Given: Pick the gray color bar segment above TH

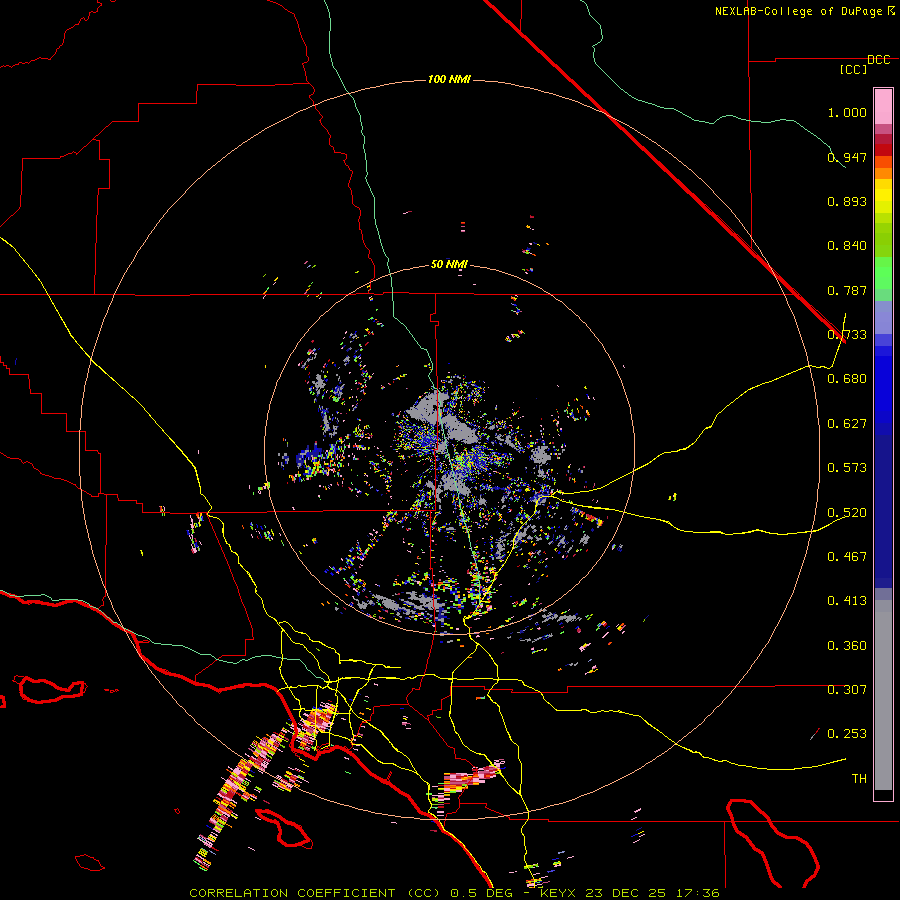Looking at the screenshot, I should click(x=883, y=695).
